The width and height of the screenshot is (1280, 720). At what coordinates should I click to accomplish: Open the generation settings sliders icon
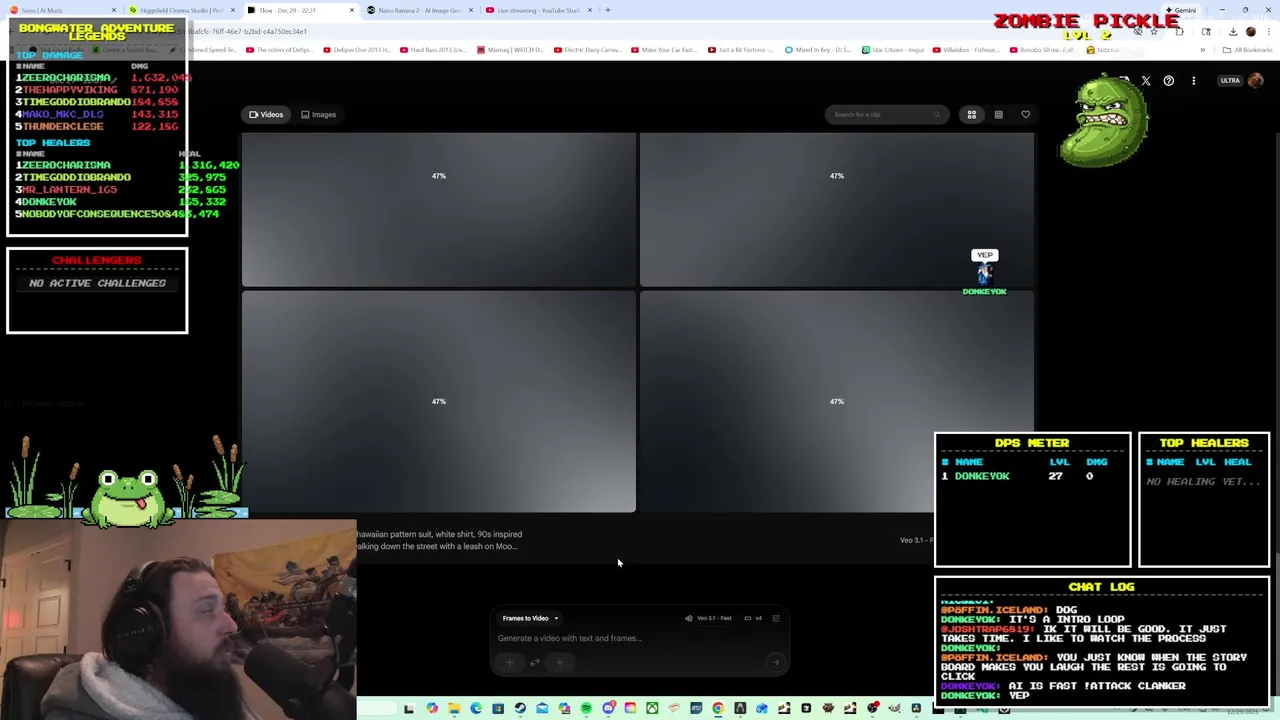click(x=775, y=618)
